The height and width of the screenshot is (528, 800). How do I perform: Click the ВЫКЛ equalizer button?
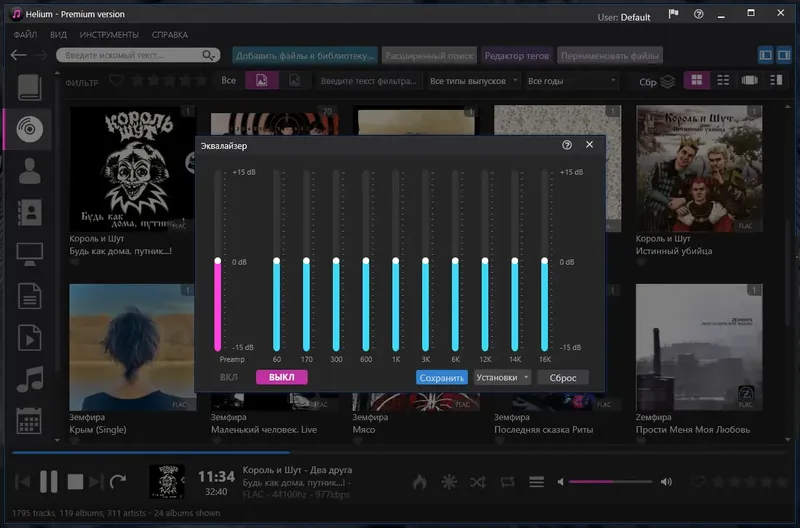point(282,377)
